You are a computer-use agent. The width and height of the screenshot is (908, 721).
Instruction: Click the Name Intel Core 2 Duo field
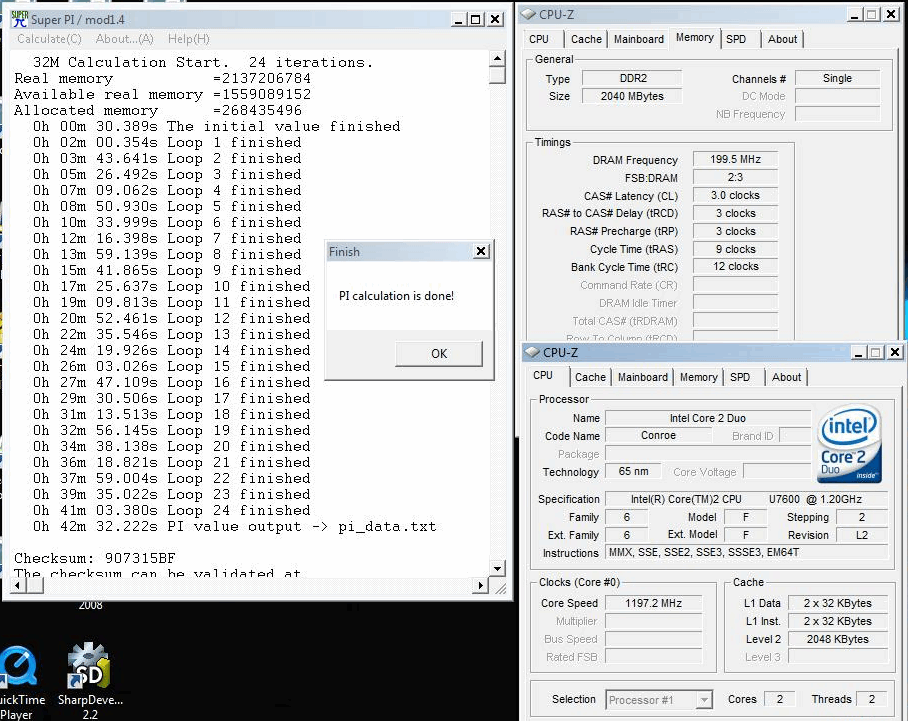708,418
